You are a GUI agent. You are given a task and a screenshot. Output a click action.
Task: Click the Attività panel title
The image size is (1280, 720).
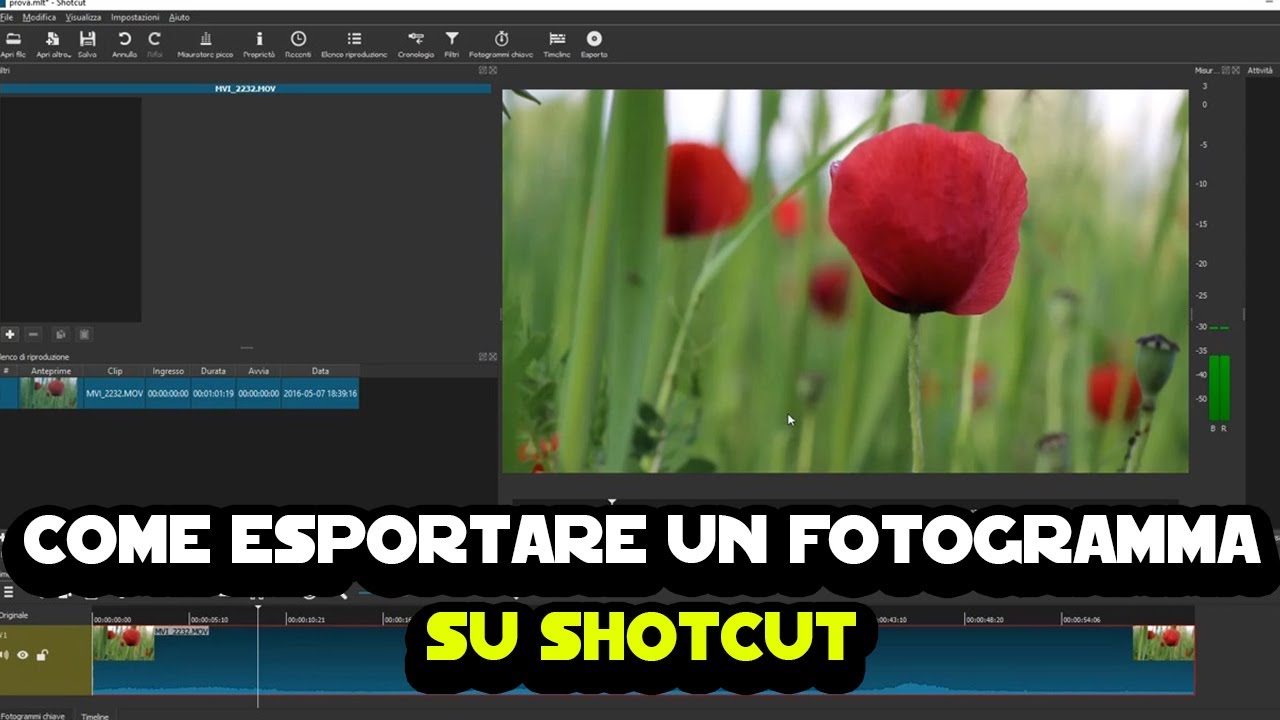tap(1260, 71)
